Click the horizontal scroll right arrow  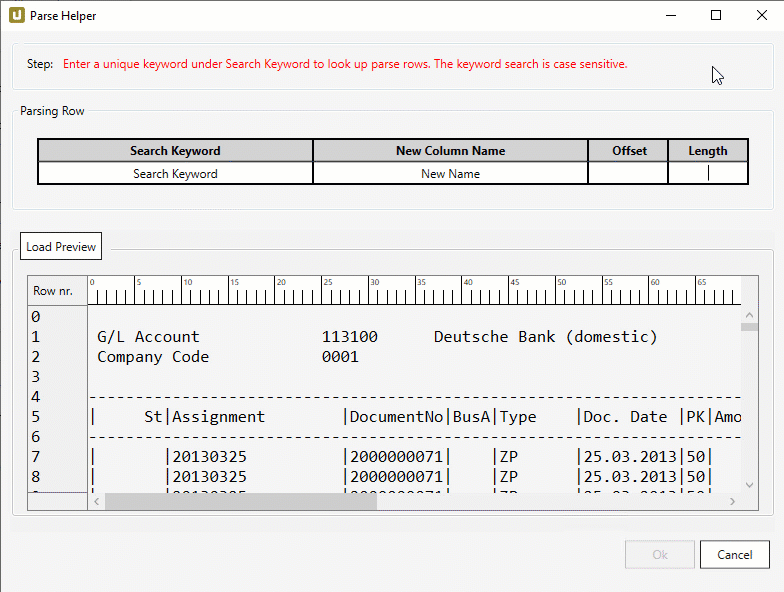click(x=732, y=502)
